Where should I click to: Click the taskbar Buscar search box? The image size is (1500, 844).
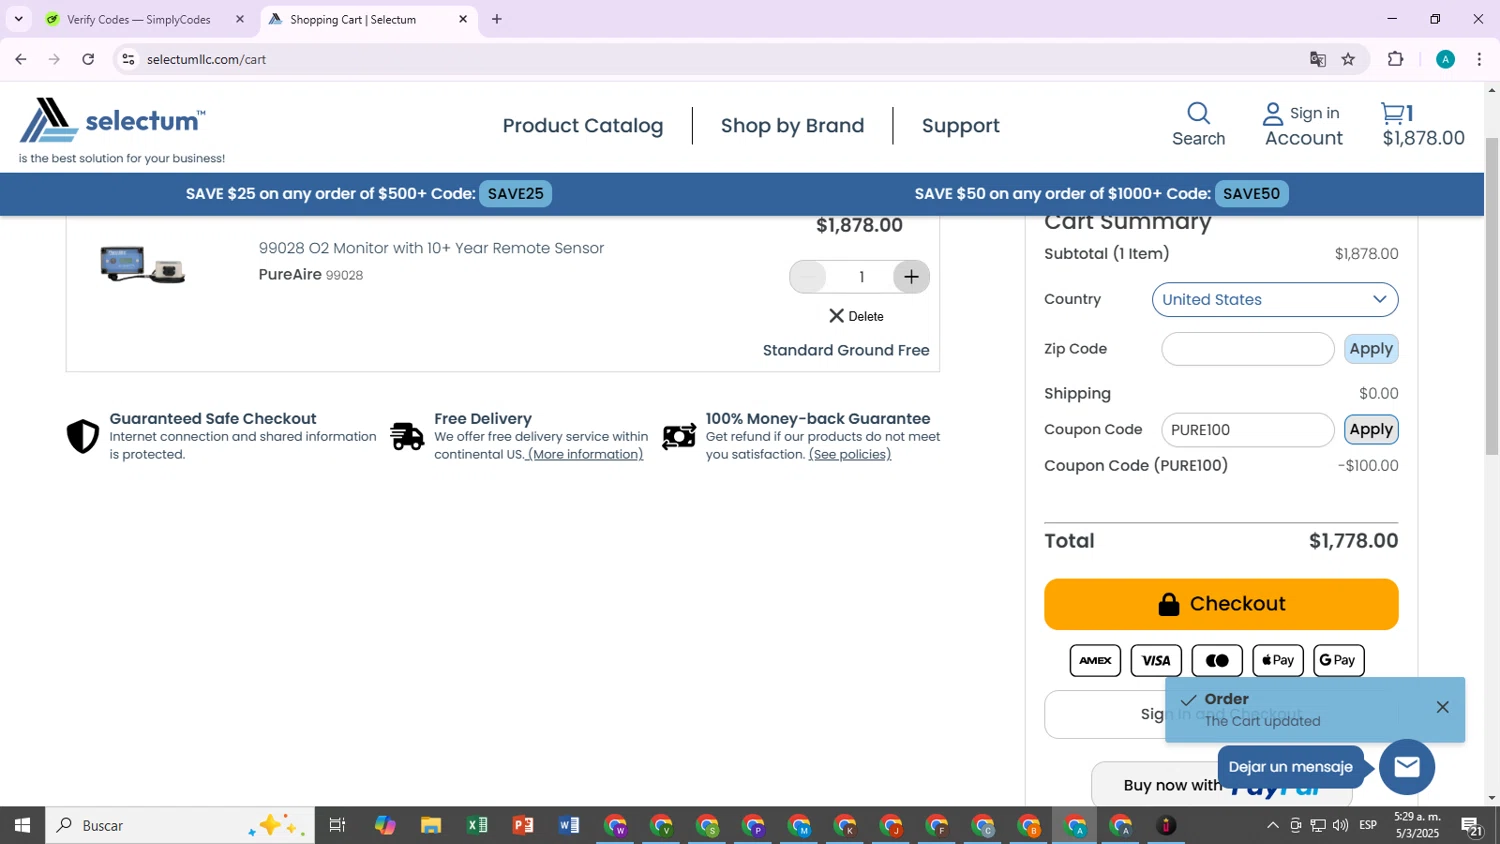180,826
